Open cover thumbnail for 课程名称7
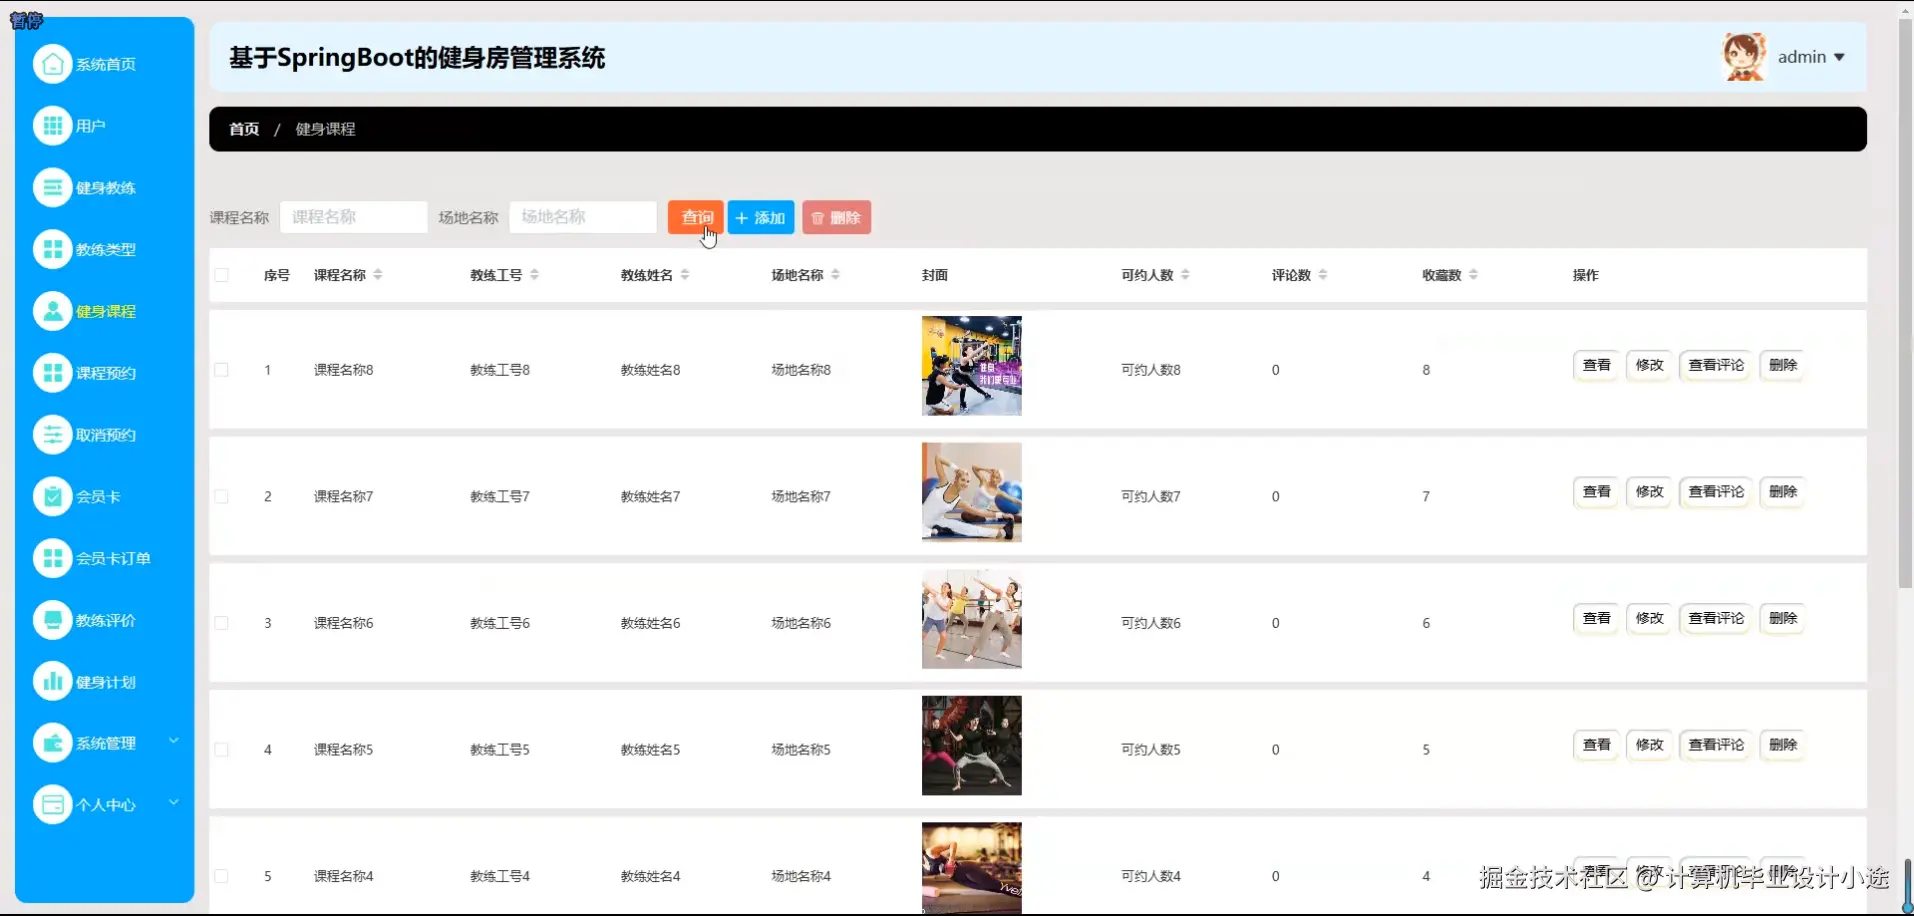Screen dimensions: 1914x916 tap(972, 492)
